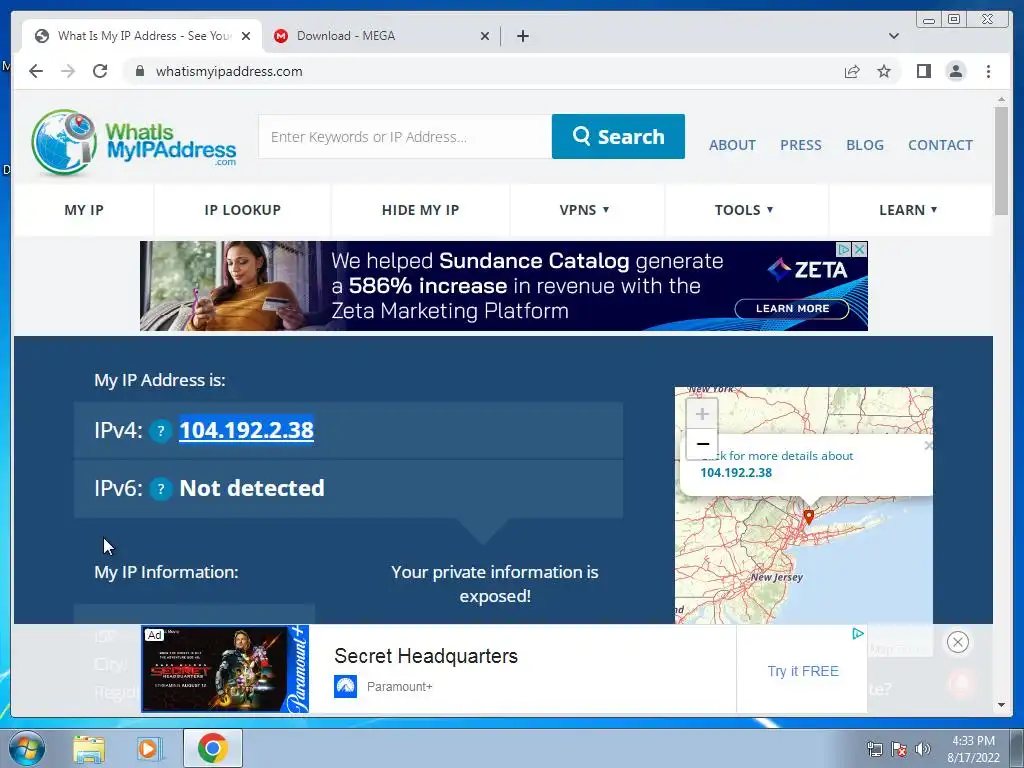Bookmark this page with the star
Viewport: 1024px width, 768px height.
point(884,71)
